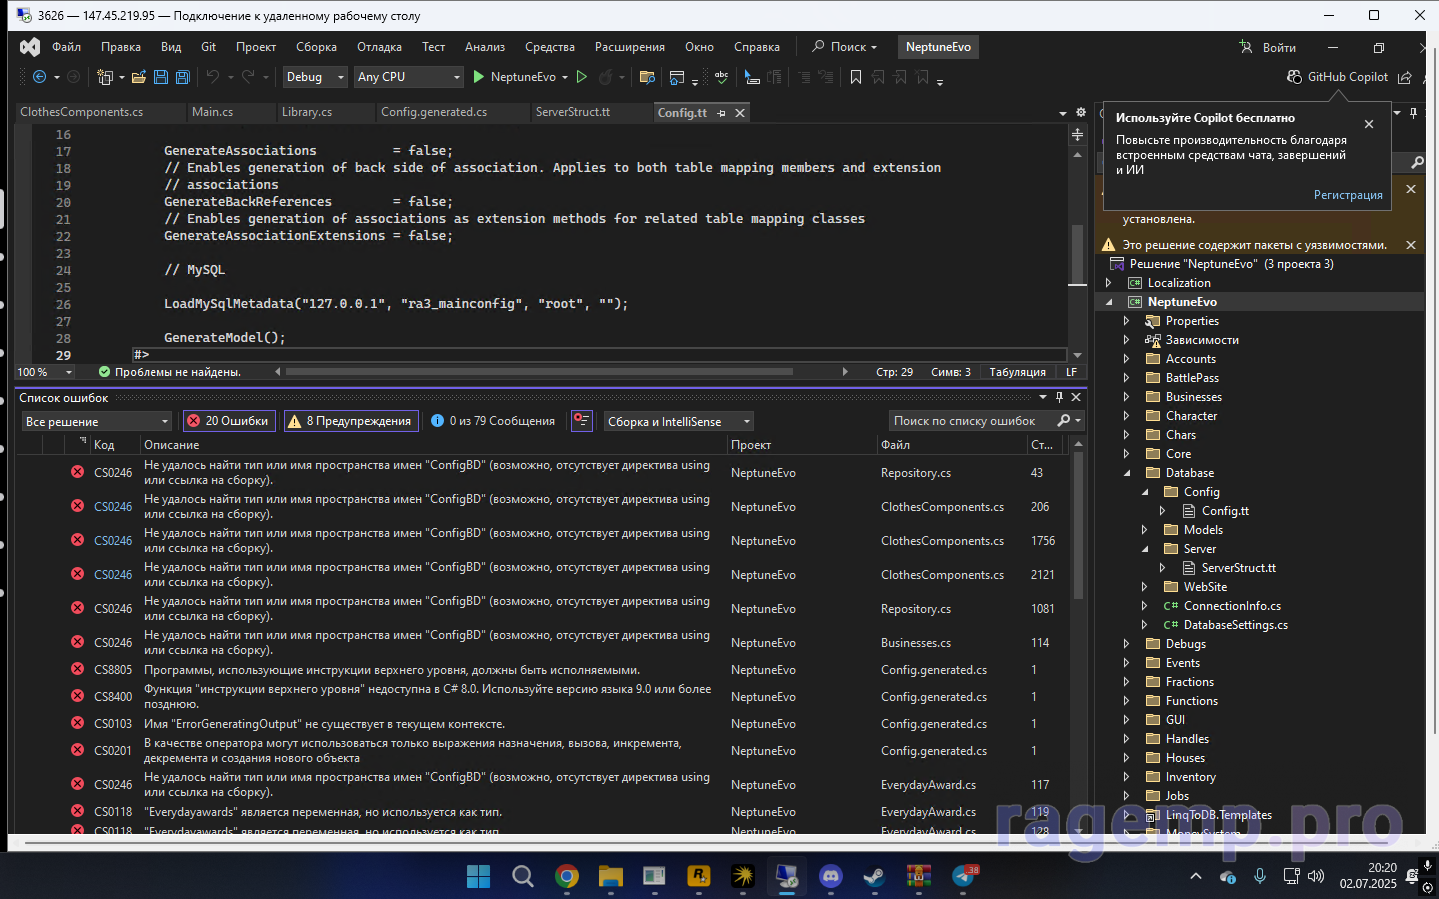Toggle the 8 Предупреждения warnings filter
This screenshot has height=899, width=1439.
[350, 421]
